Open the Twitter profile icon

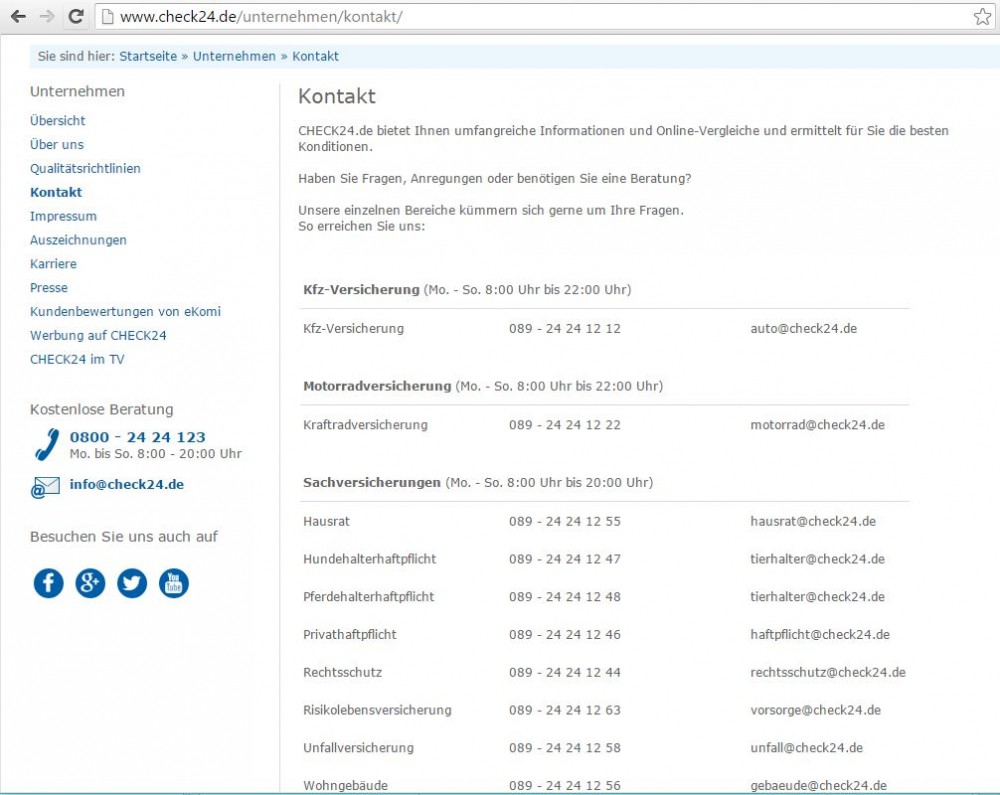[132, 583]
